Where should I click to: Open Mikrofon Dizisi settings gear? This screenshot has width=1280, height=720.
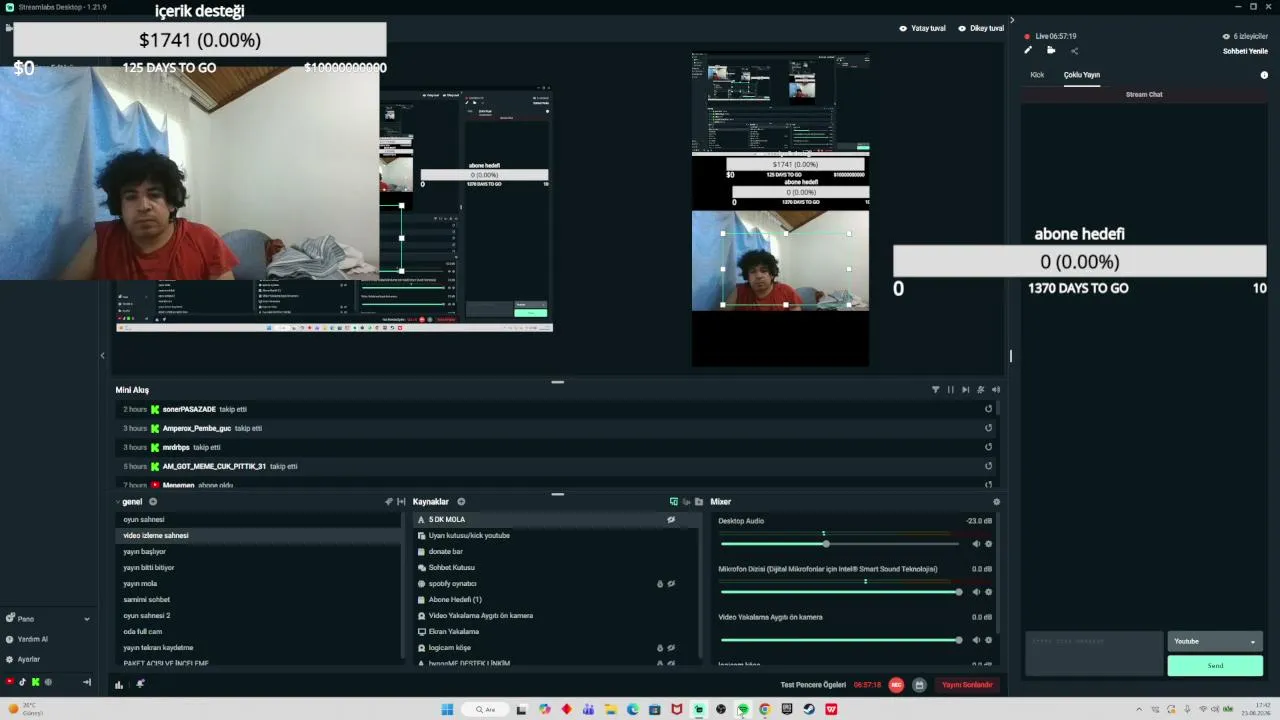(989, 592)
